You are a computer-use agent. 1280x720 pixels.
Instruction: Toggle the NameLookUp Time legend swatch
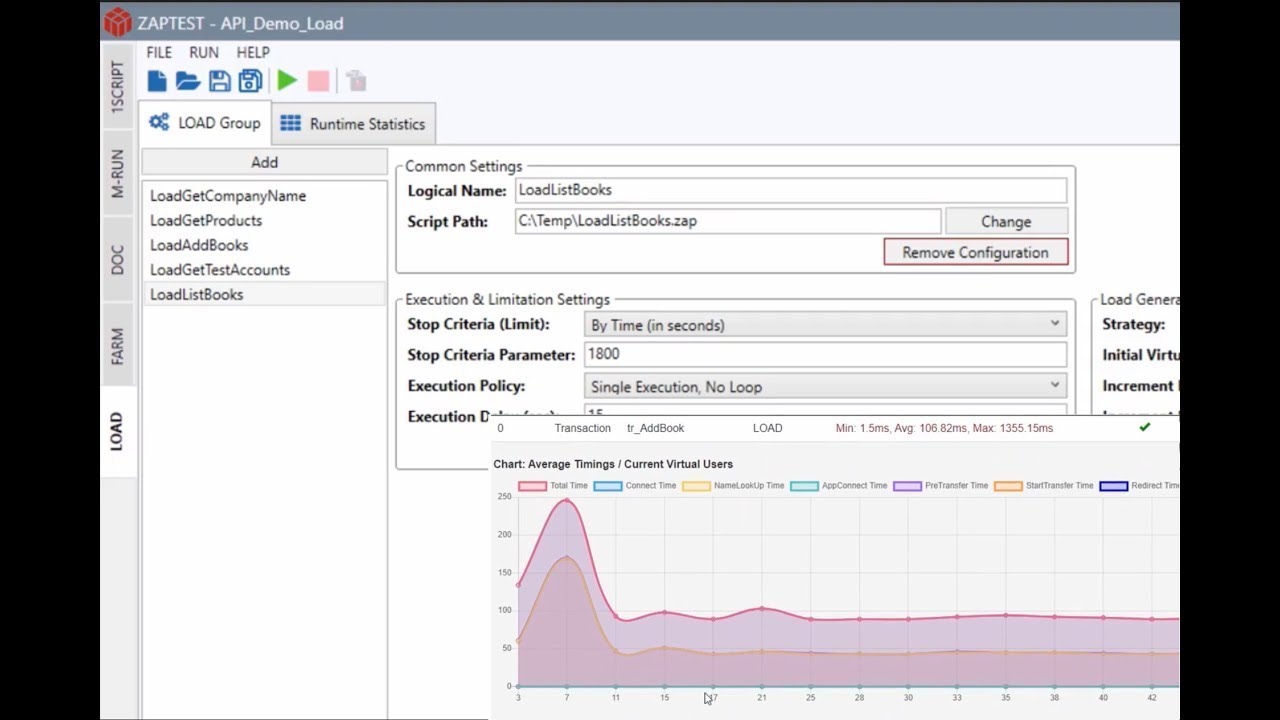[x=696, y=486]
